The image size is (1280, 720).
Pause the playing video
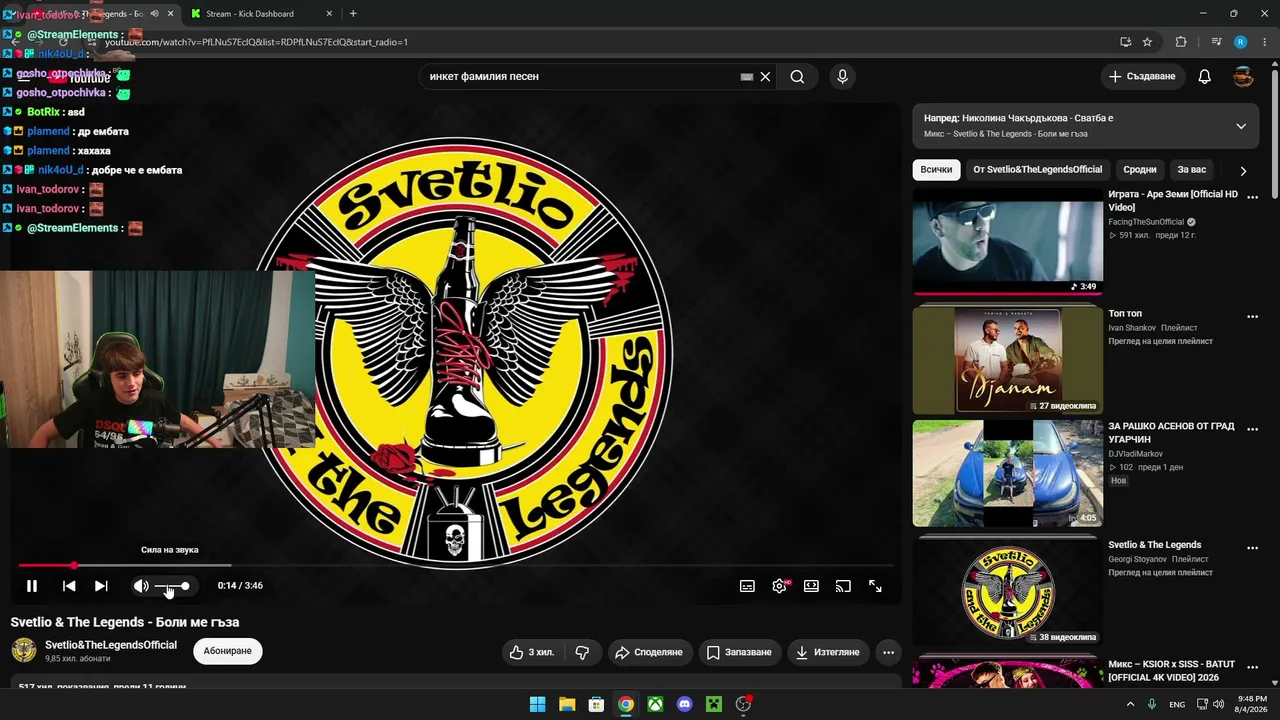(x=32, y=586)
